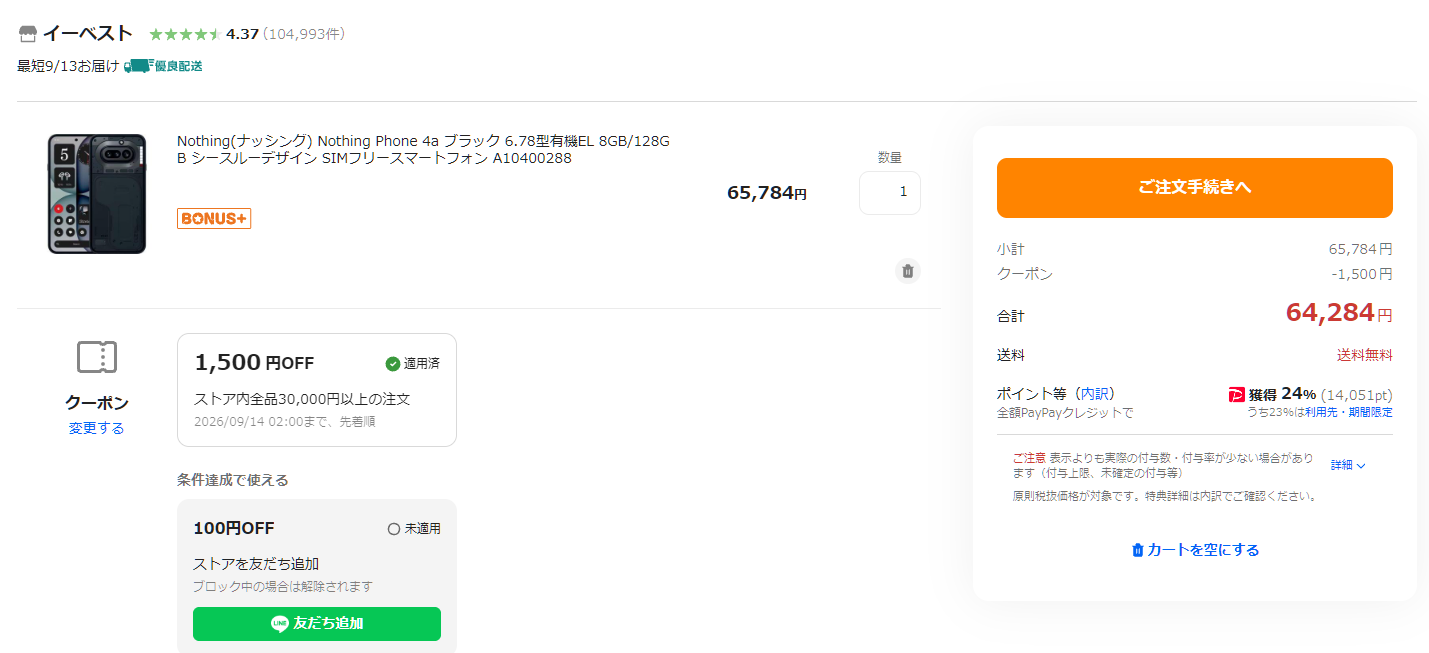Viewport: 1429px width, 653px height.
Task: Open the イーベスト store name link
Action: (x=87, y=33)
